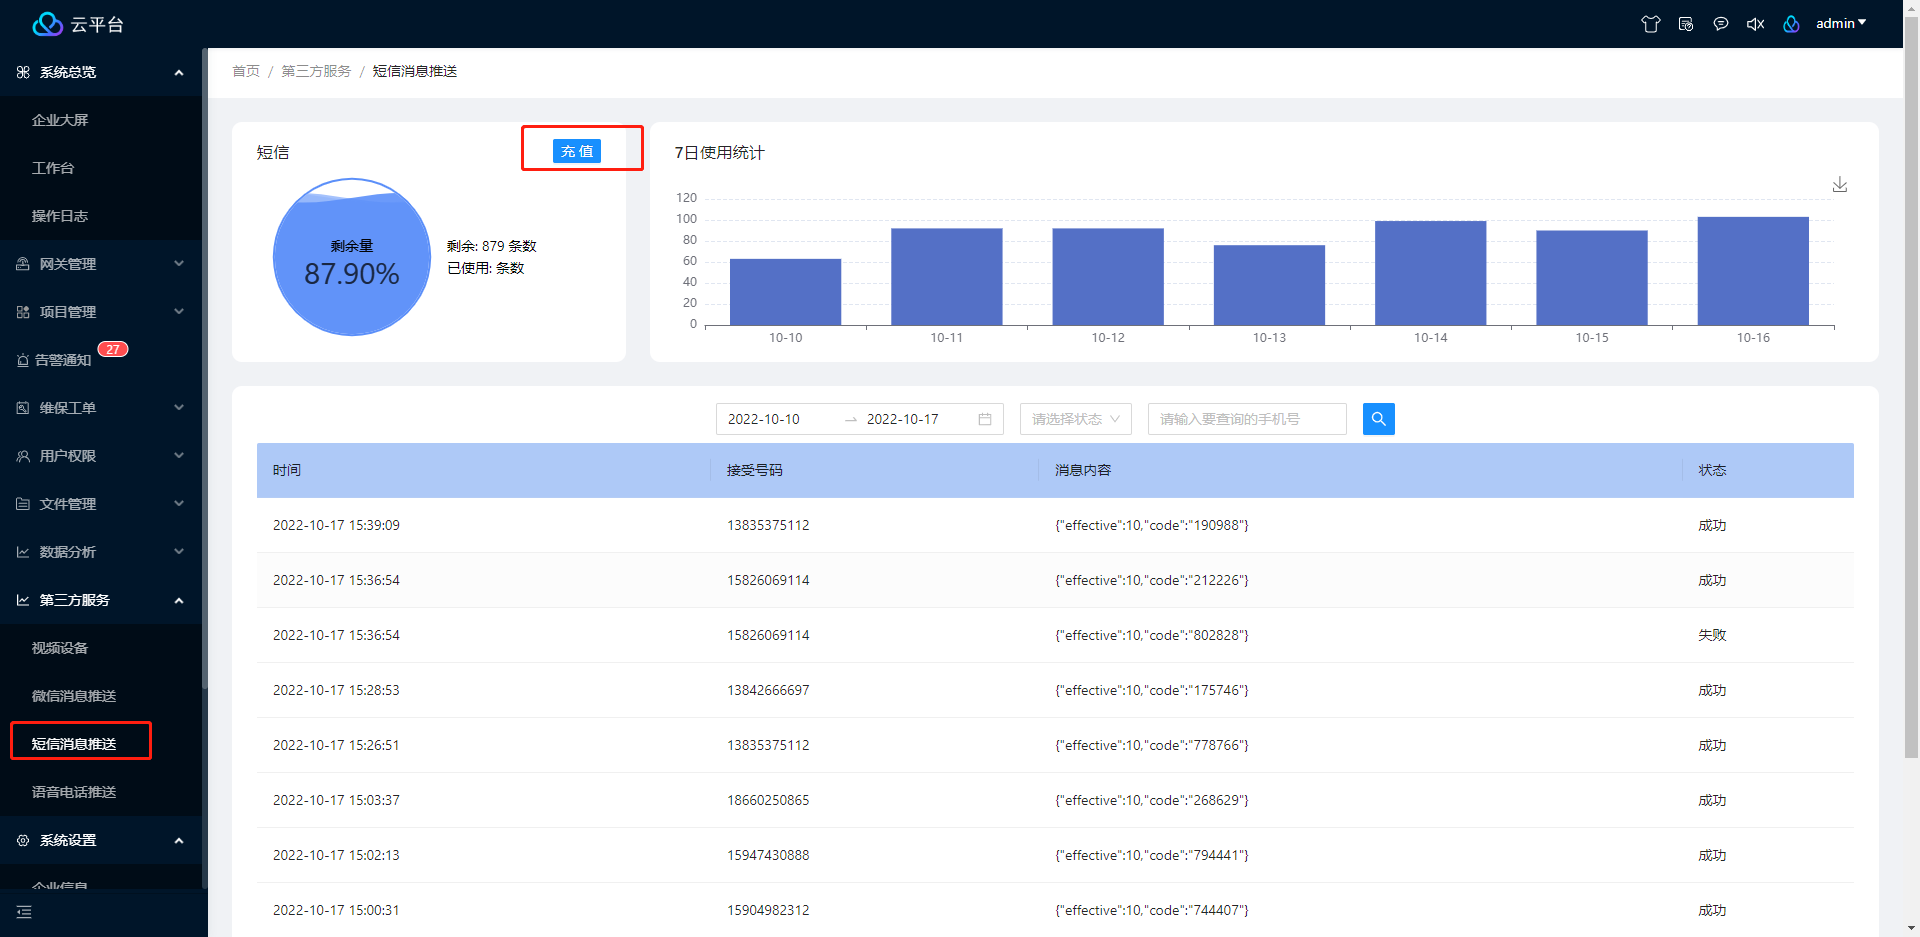Collapse the 系统总览 menu chevron
Screen dimensions: 1920x937
[179, 72]
